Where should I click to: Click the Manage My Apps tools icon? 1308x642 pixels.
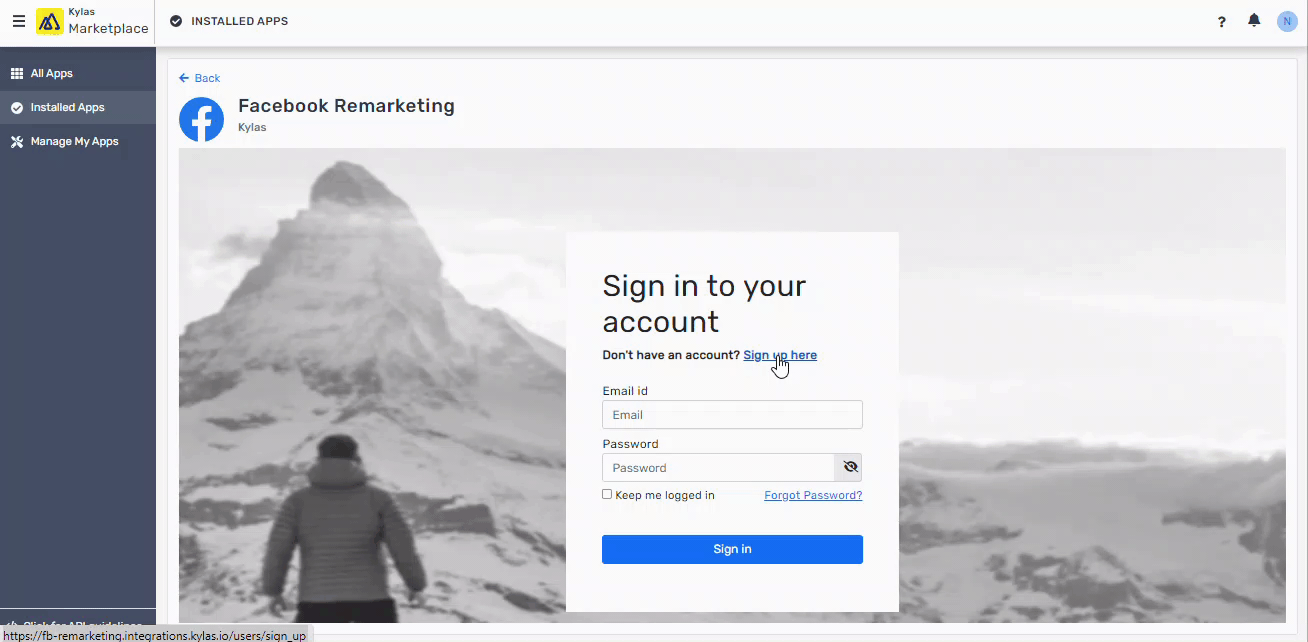pos(17,141)
